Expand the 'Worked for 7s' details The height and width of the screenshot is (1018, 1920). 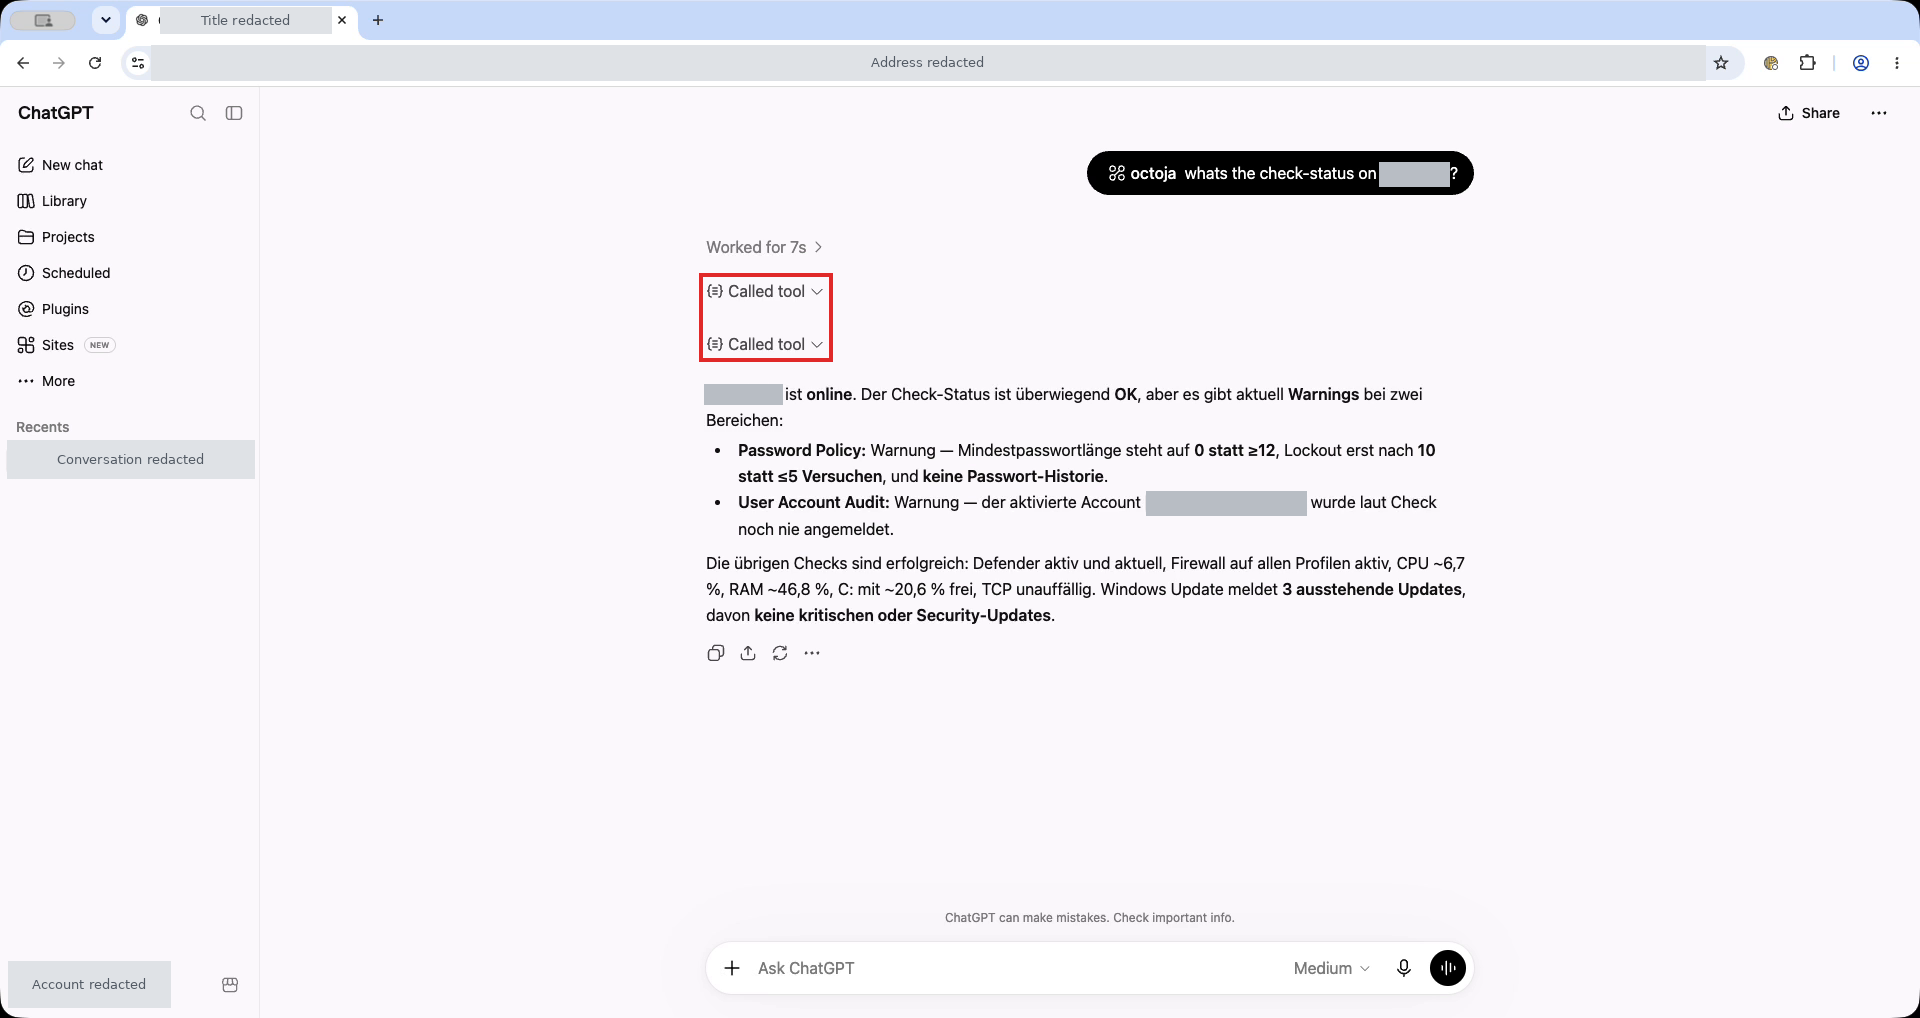[764, 247]
